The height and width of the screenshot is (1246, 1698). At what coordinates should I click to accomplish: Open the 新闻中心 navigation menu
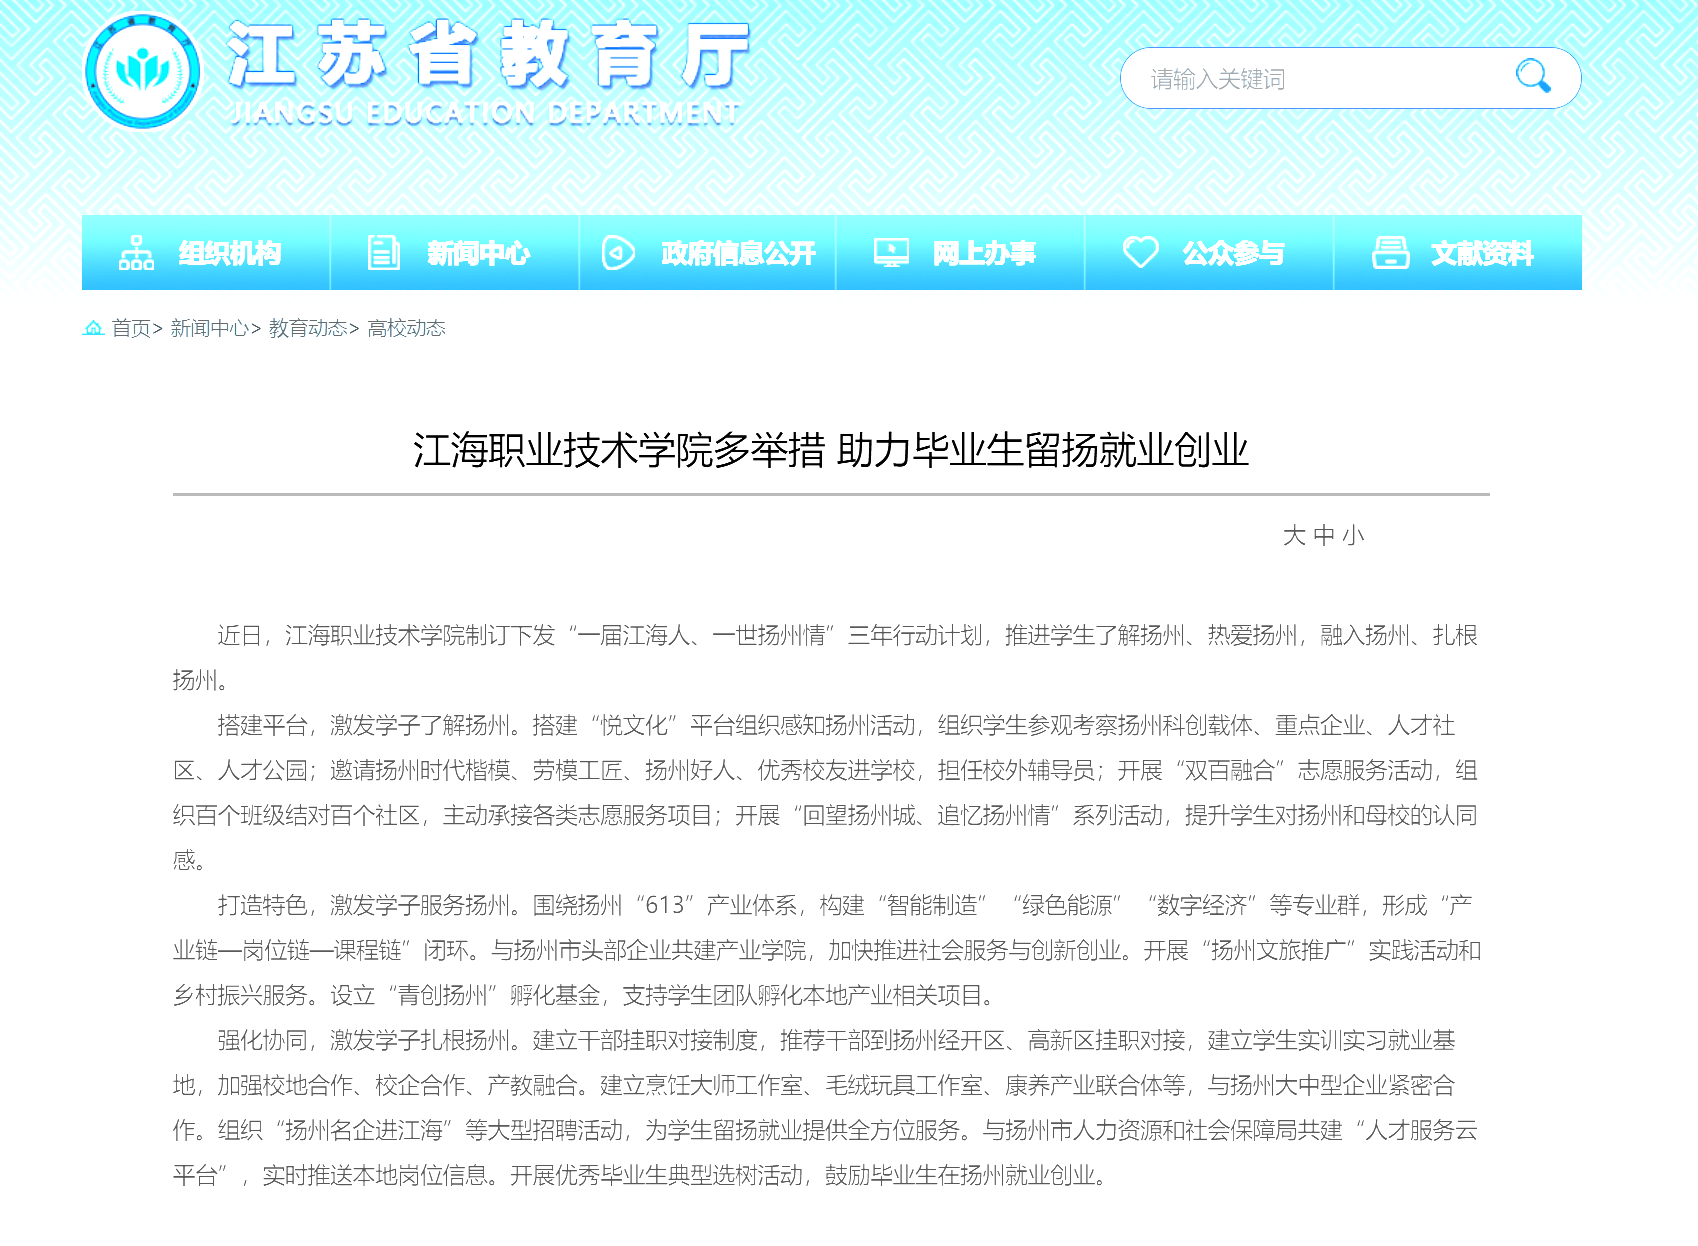tap(478, 254)
